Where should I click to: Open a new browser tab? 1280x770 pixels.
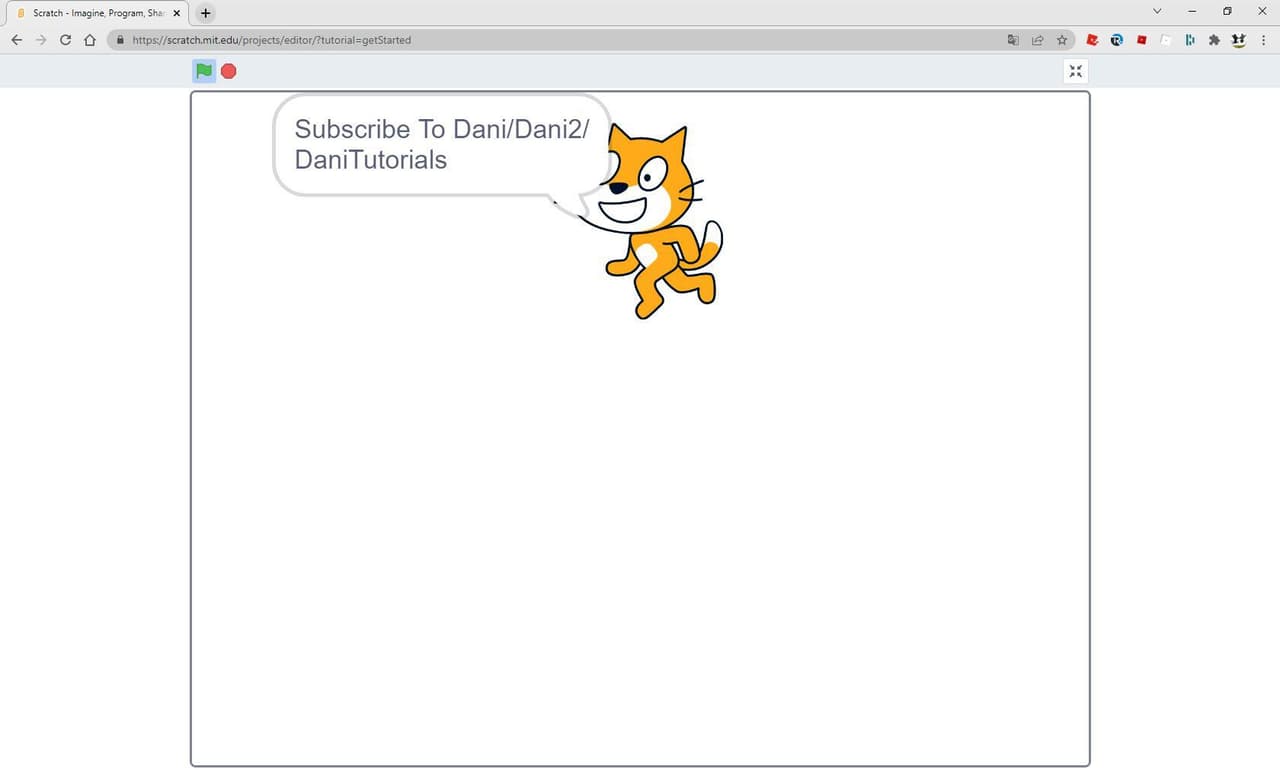coord(206,13)
